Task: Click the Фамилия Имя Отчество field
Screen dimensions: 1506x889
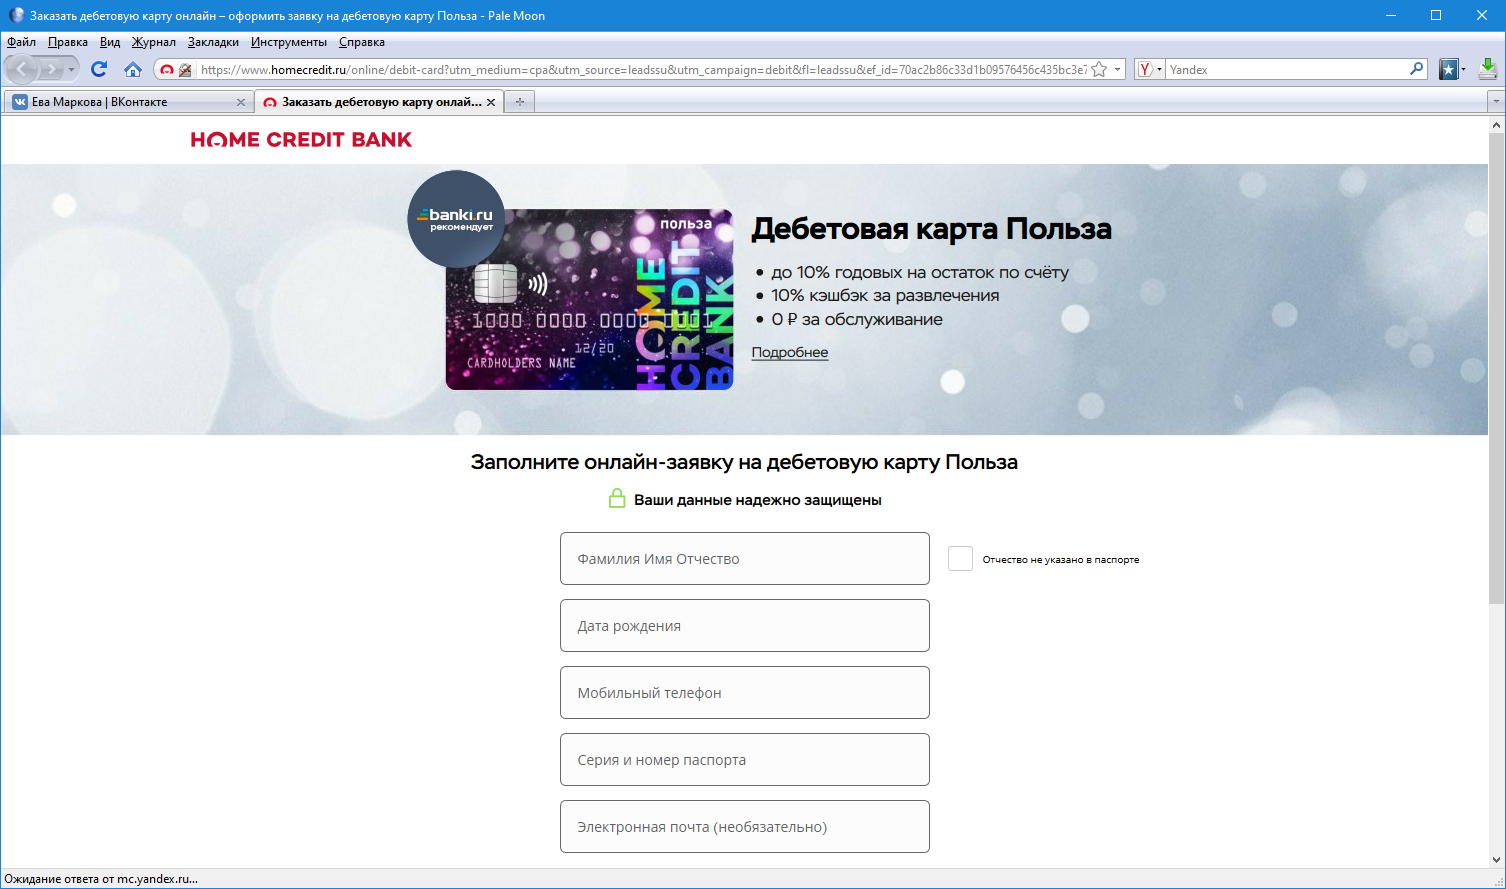Action: [745, 558]
